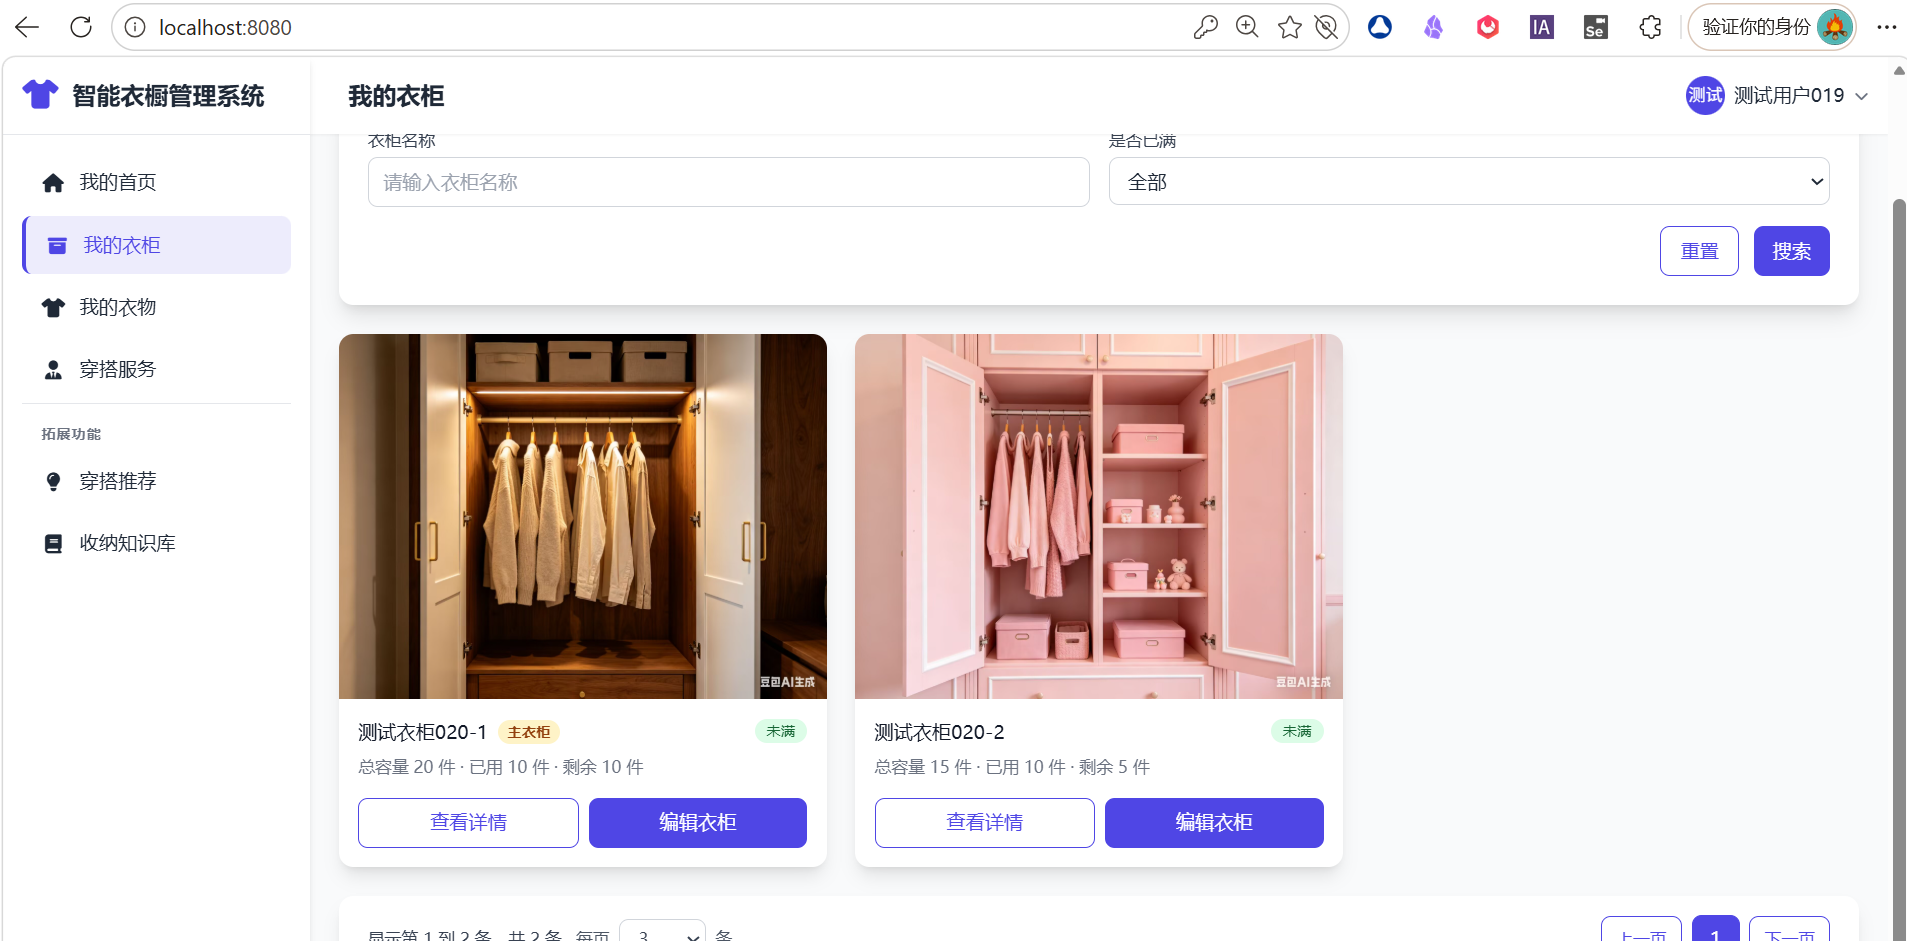The height and width of the screenshot is (941, 1907).
Task: Open the Se extension icon
Action: [1596, 27]
